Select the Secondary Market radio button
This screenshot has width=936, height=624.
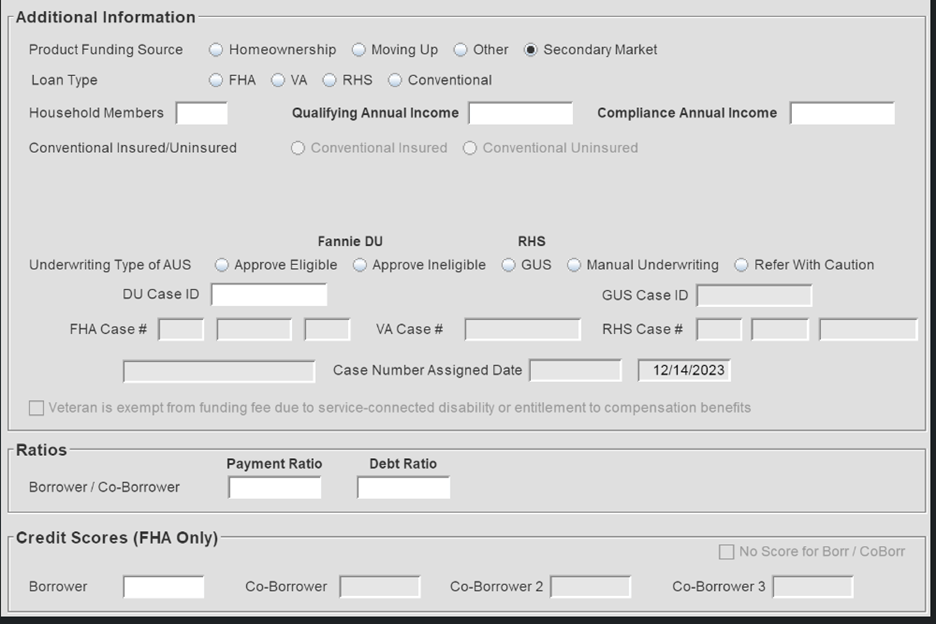(530, 50)
